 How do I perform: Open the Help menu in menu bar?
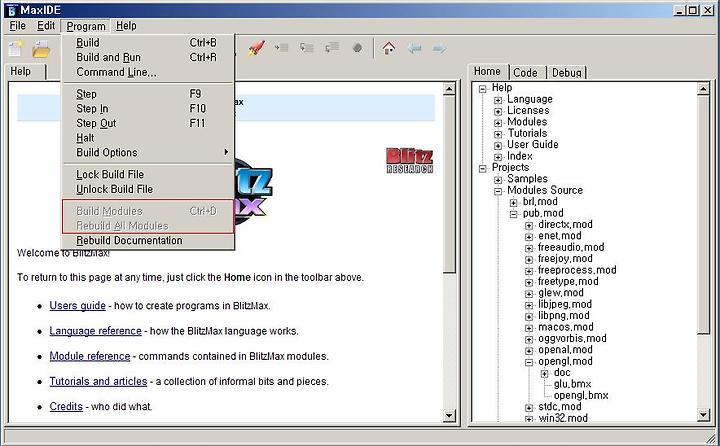coord(126,26)
